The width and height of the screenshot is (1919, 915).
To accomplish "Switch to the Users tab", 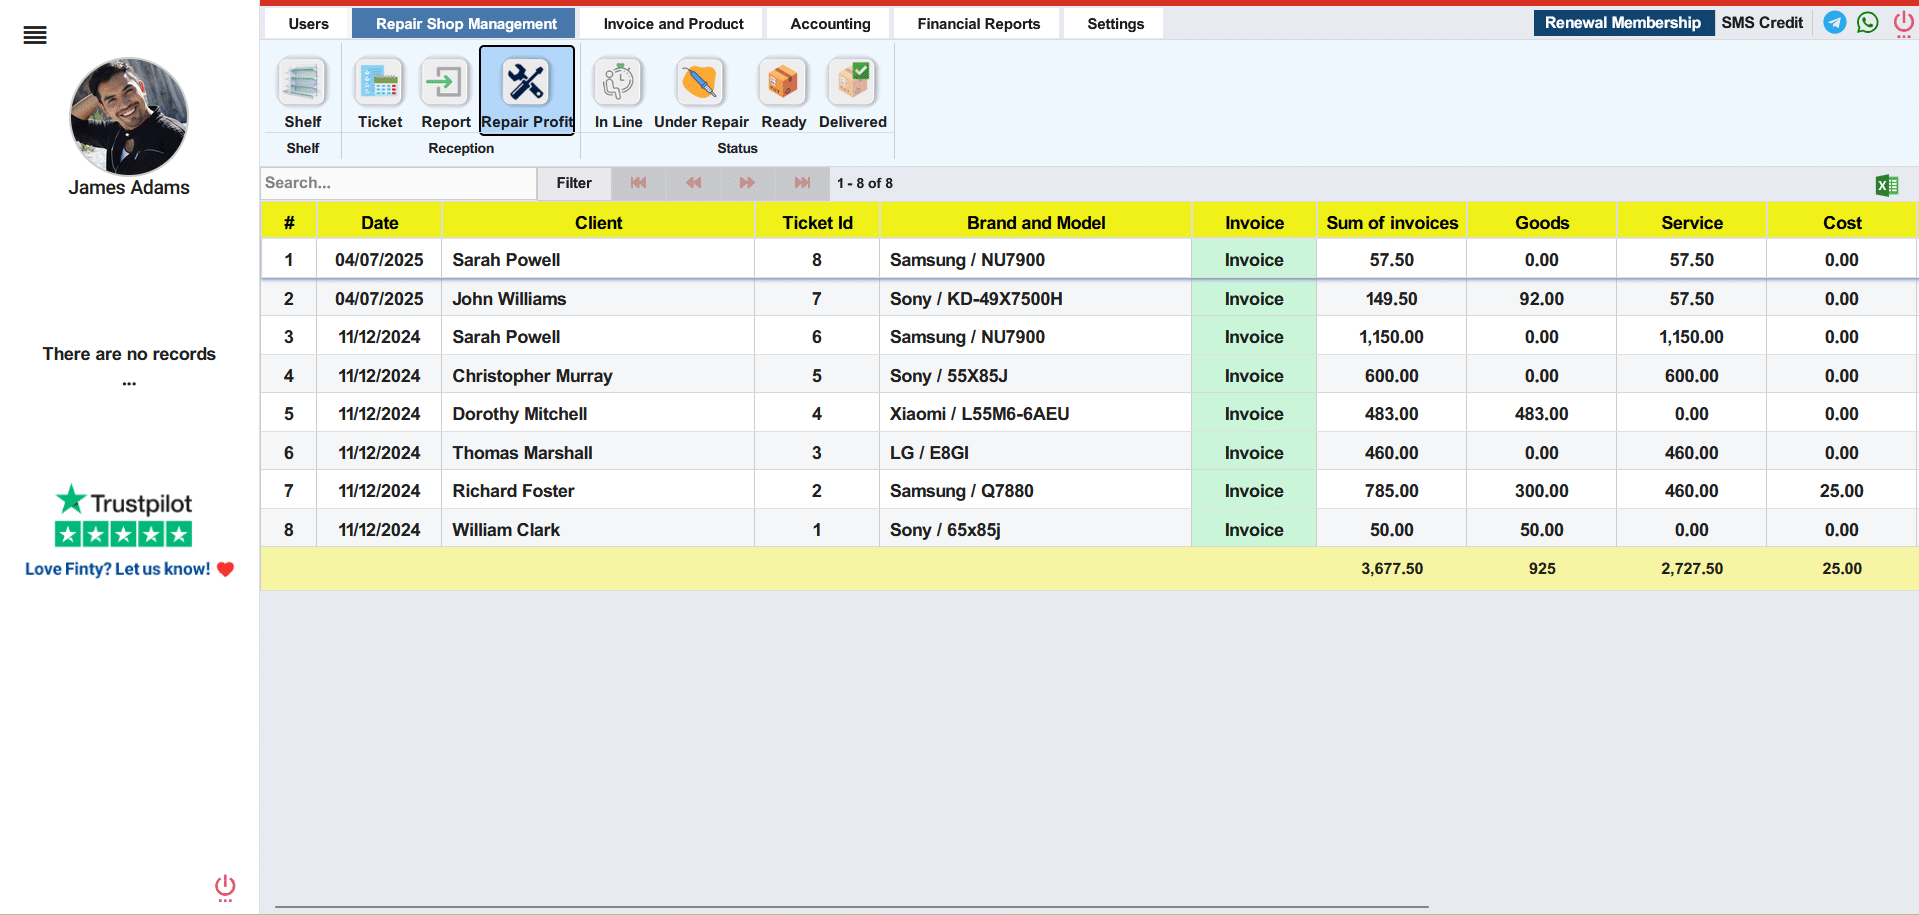I will 308,24.
